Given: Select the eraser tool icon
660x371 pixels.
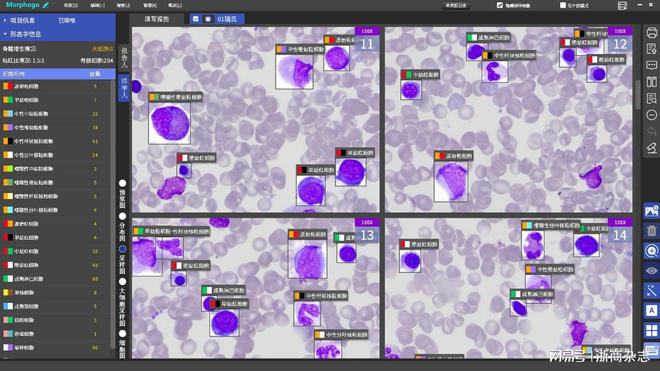Looking at the screenshot, I should click(651, 148).
